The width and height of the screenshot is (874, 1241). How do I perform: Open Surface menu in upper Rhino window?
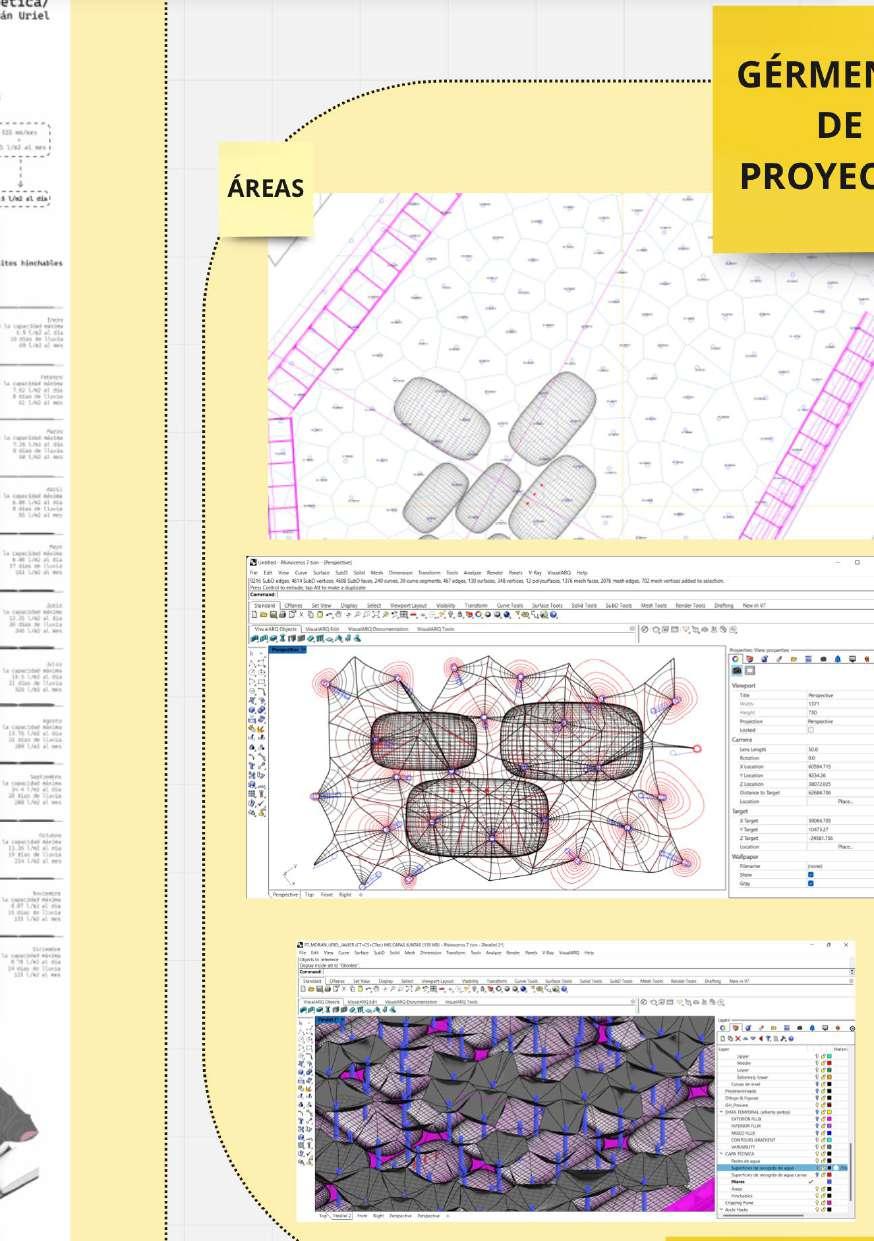[321, 572]
